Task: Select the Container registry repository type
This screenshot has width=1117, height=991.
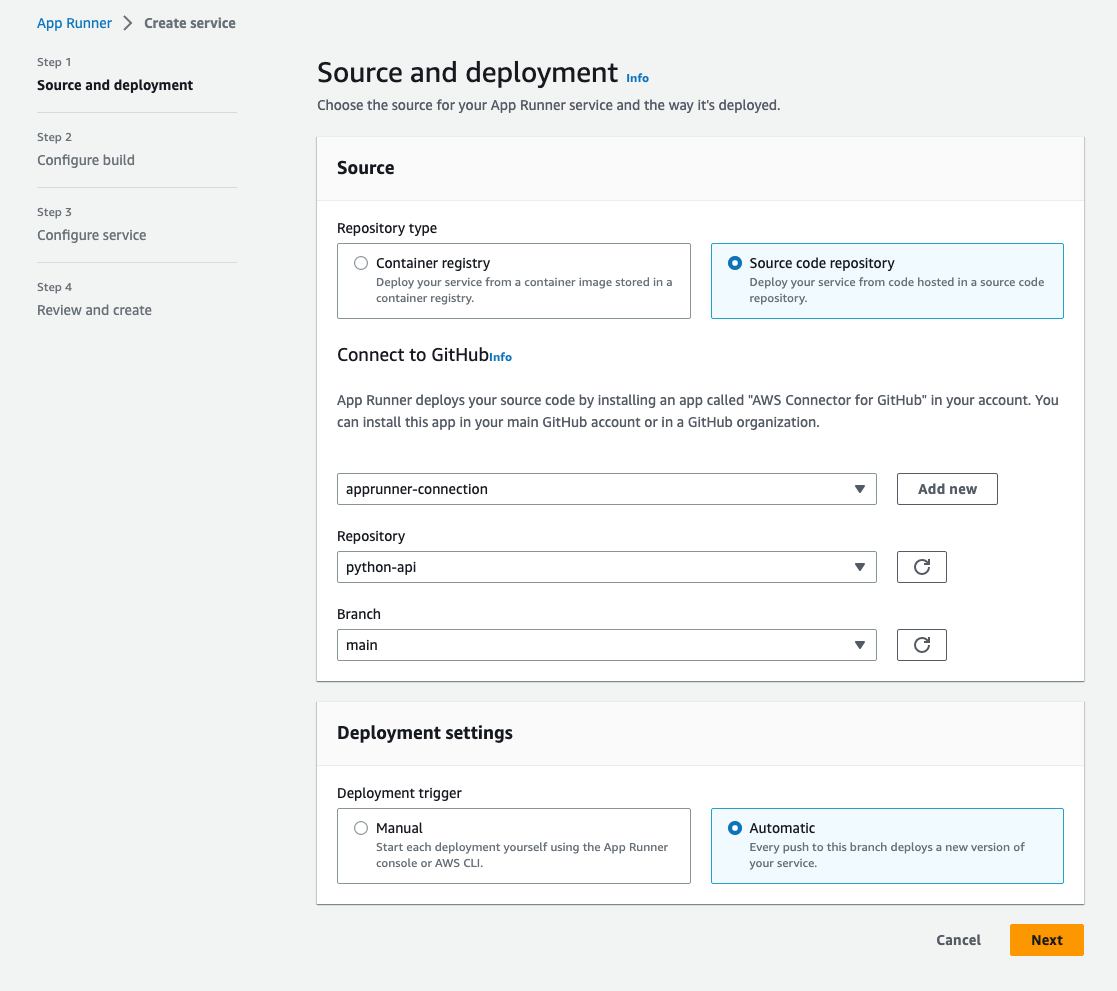Action: (361, 262)
